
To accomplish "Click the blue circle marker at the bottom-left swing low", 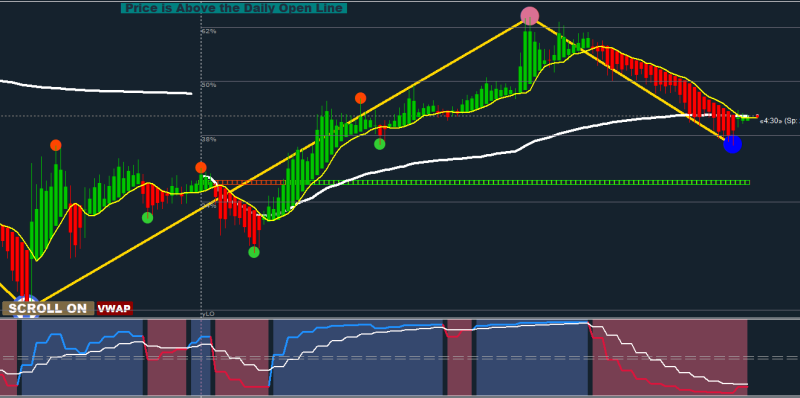I will (x=26, y=305).
